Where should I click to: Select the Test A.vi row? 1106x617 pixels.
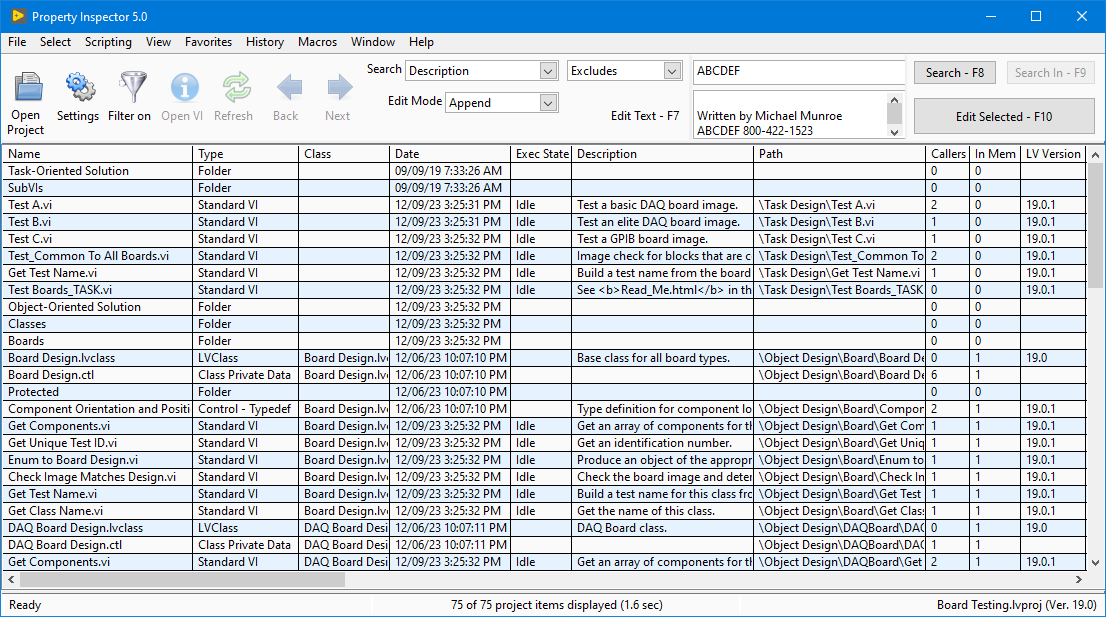tap(30, 205)
